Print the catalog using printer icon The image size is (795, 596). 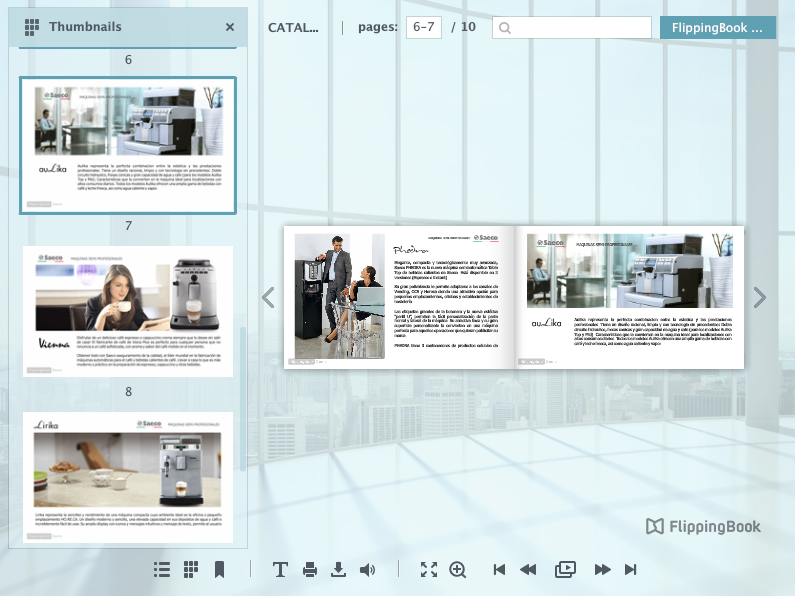click(x=310, y=569)
